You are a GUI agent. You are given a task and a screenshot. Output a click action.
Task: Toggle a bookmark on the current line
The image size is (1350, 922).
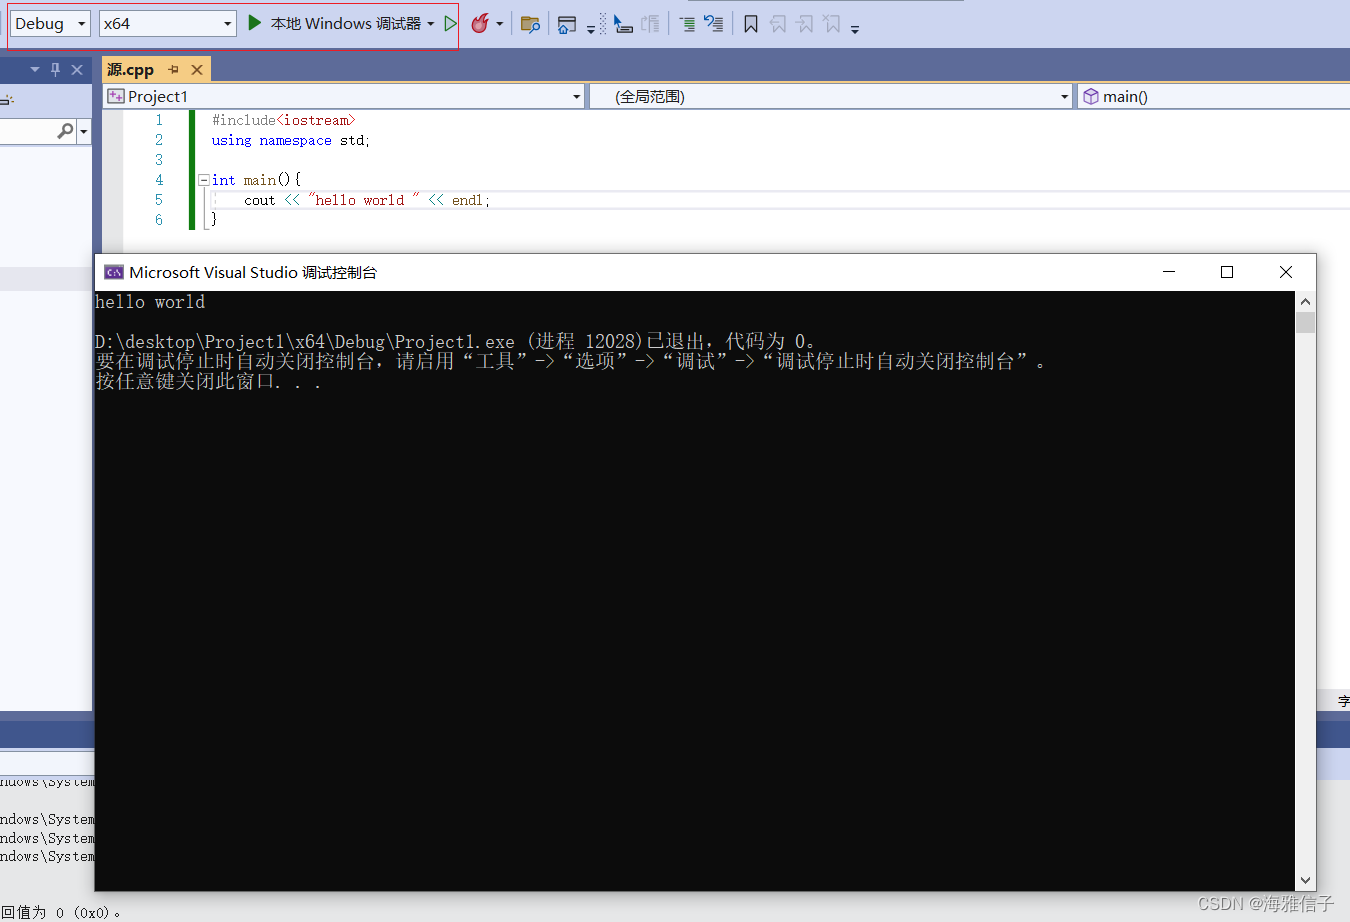[x=751, y=24]
